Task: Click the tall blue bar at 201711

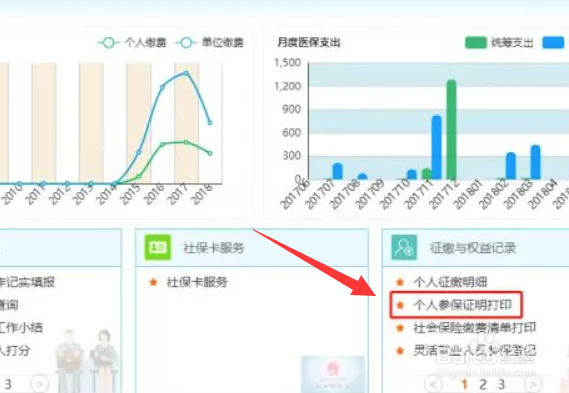Action: (x=437, y=147)
